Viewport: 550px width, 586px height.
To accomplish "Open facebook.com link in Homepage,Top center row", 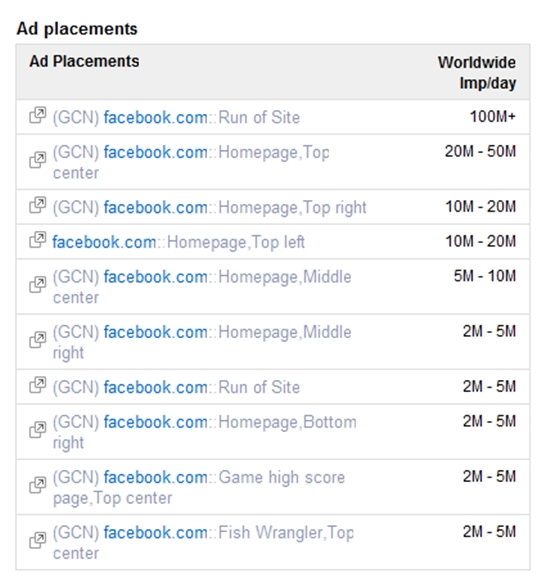I will click(x=155, y=152).
